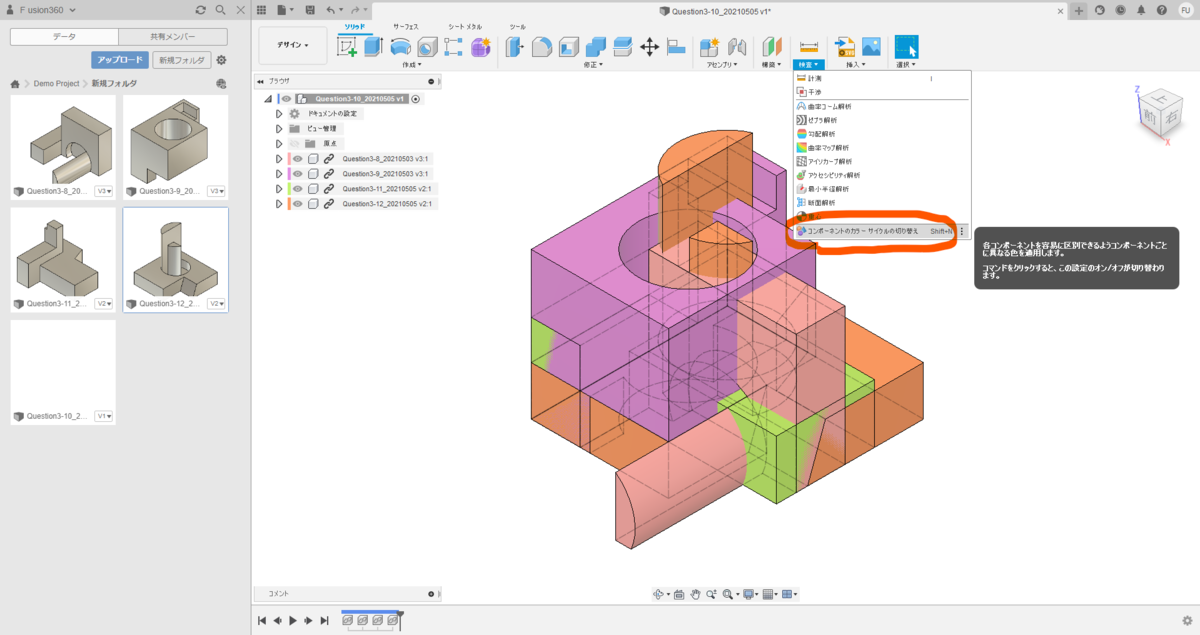Screen dimensions: 1200x635
Task: Expand the Question3-12_20210505 tree node
Action: click(x=280, y=204)
